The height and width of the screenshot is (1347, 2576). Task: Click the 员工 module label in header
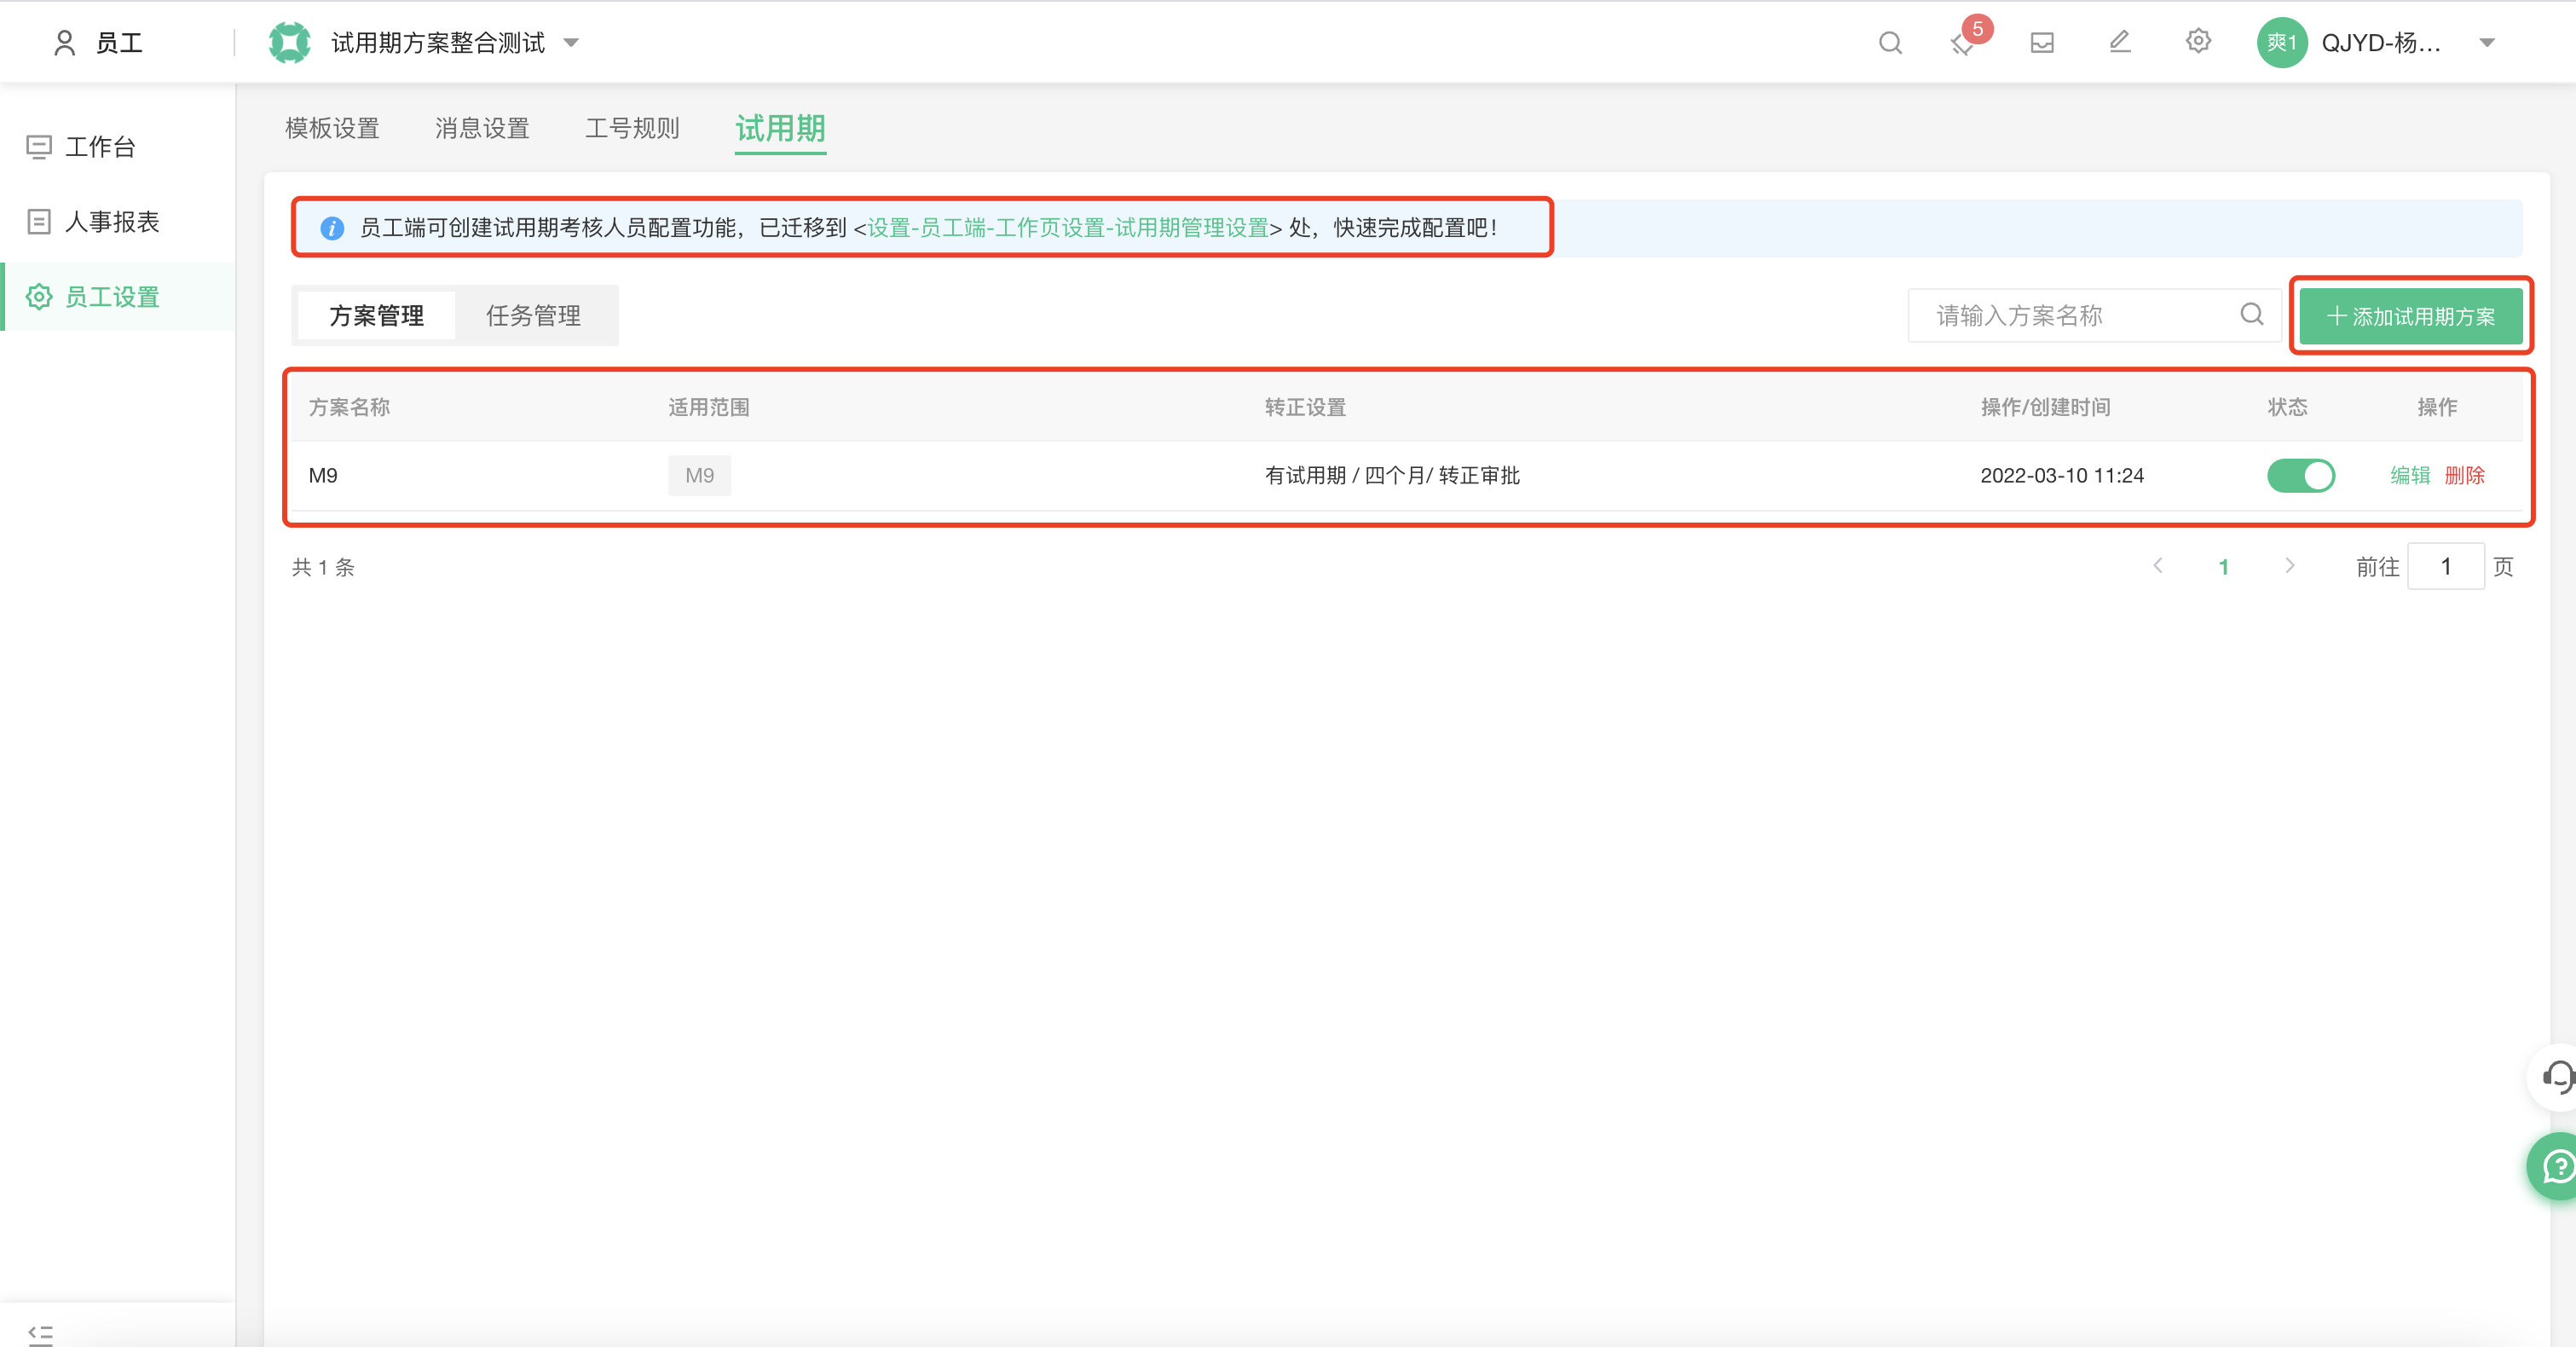[x=119, y=43]
